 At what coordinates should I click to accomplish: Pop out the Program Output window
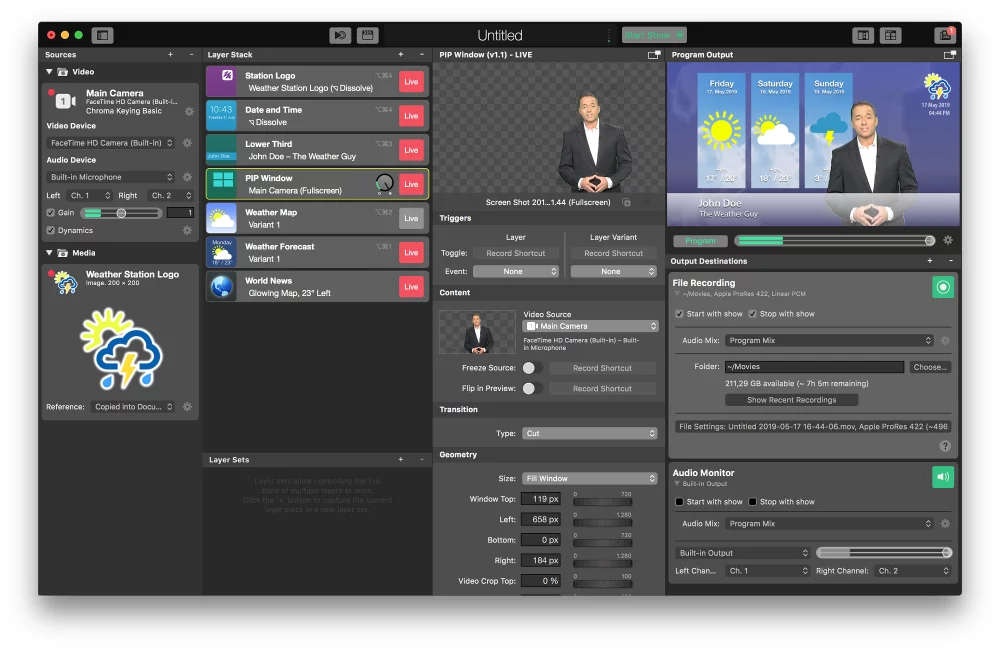click(x=950, y=55)
